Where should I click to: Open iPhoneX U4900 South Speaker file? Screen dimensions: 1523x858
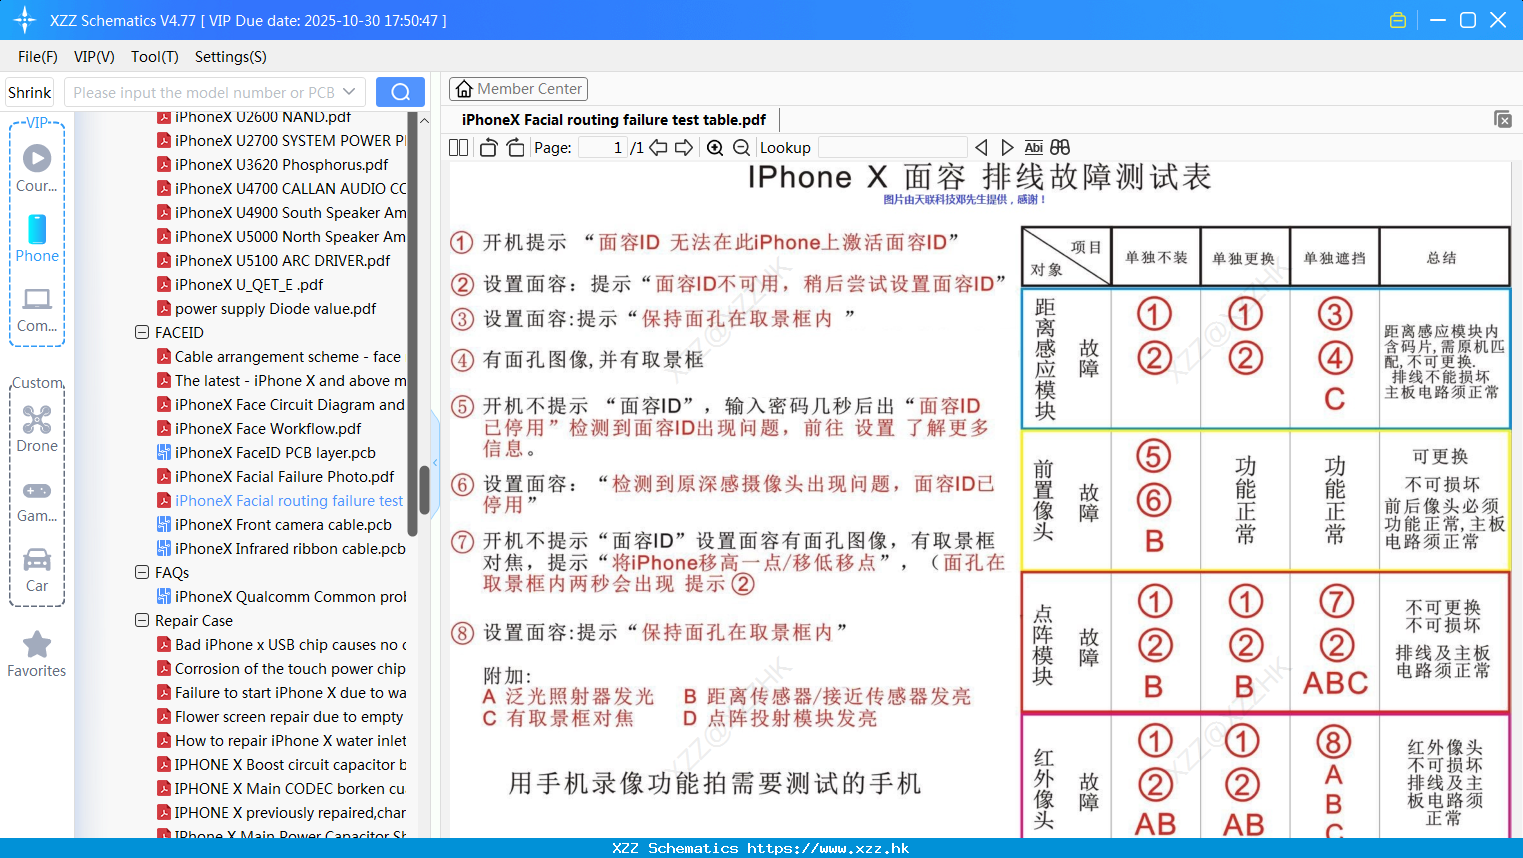[x=281, y=212]
